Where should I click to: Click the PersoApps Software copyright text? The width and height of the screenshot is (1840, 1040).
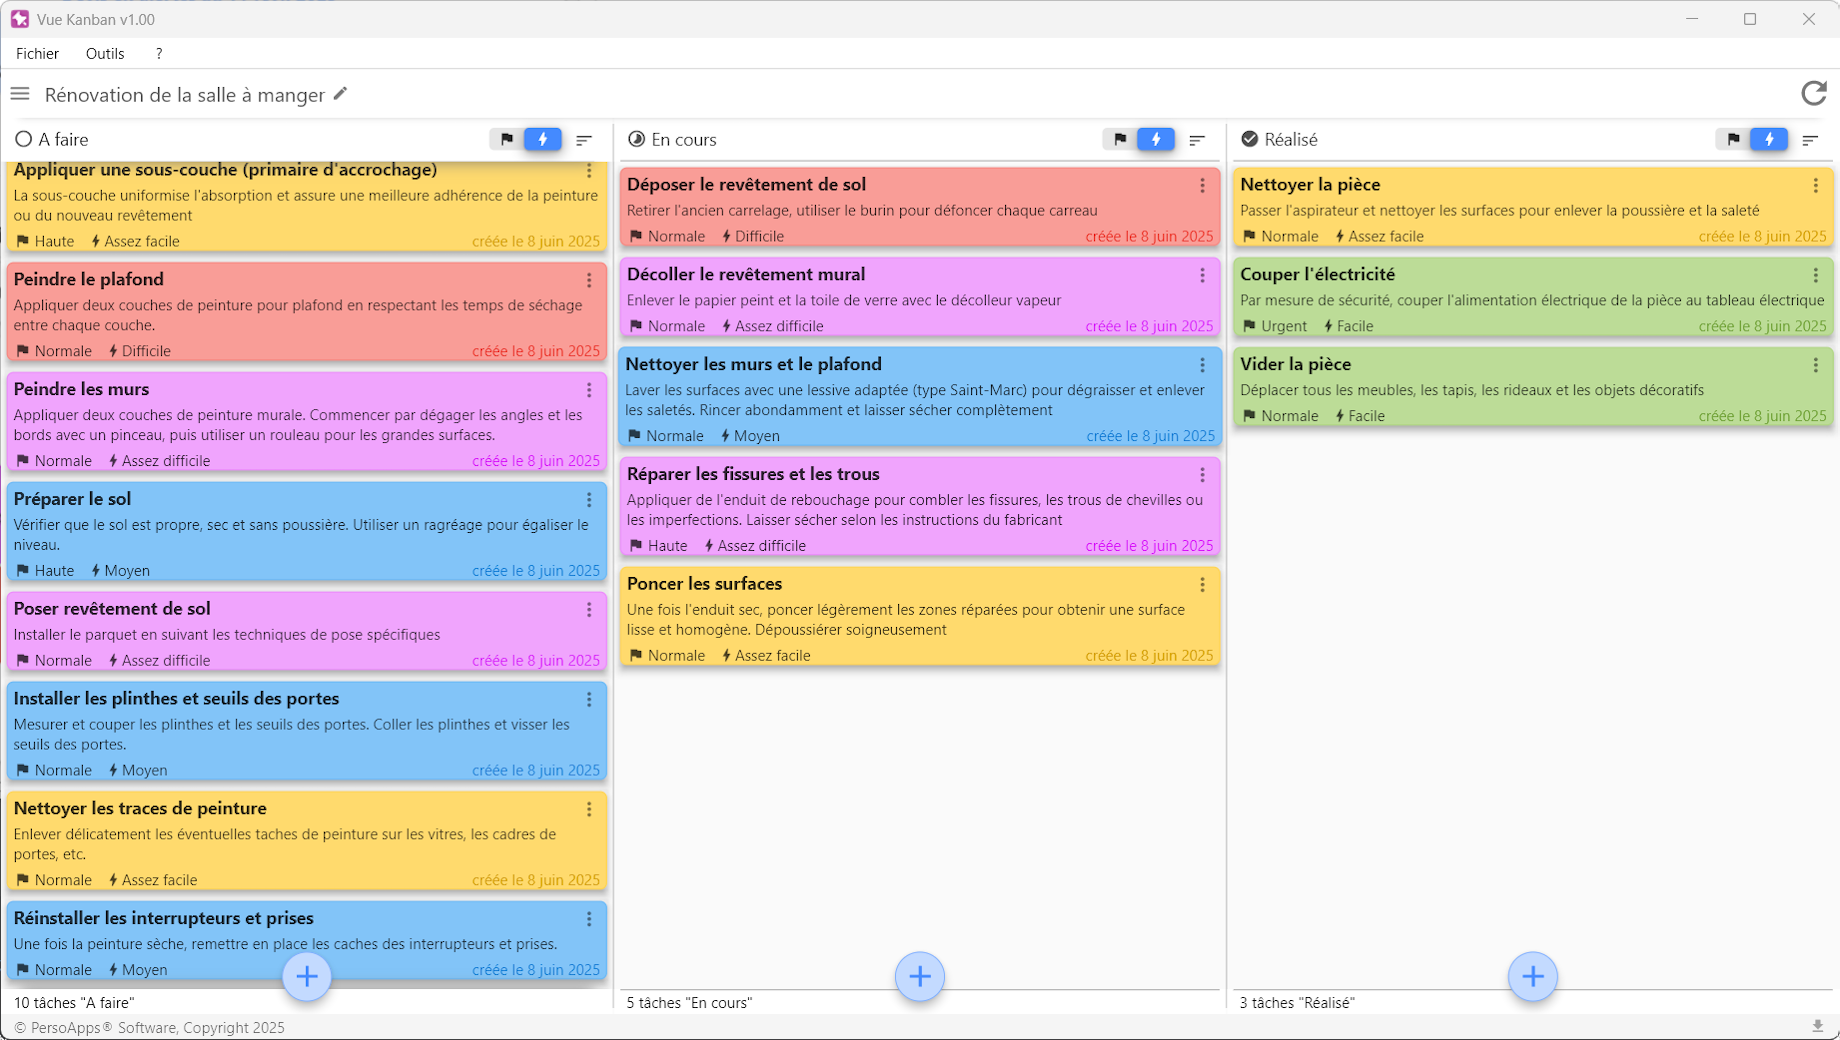pos(149,1027)
